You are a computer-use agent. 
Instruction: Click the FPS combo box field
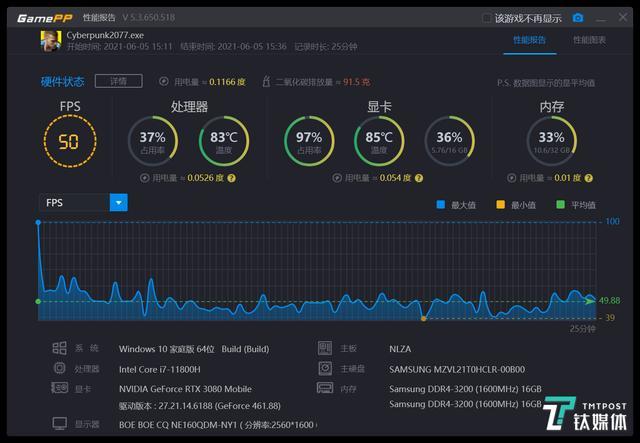click(74, 202)
